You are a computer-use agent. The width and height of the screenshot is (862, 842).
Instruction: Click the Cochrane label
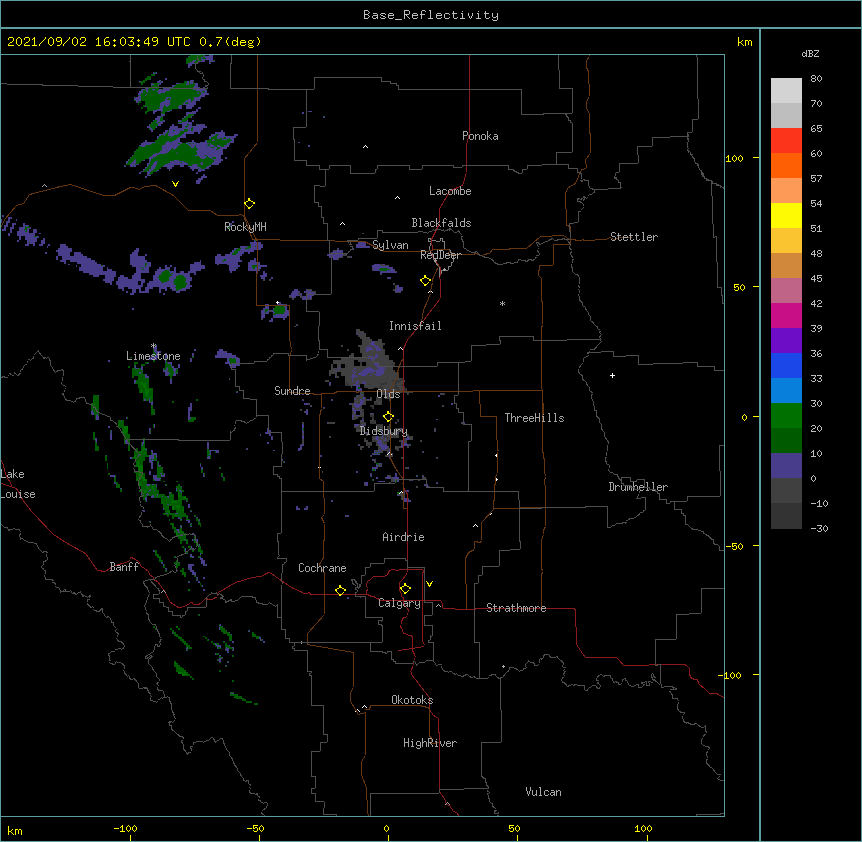[x=322, y=568]
